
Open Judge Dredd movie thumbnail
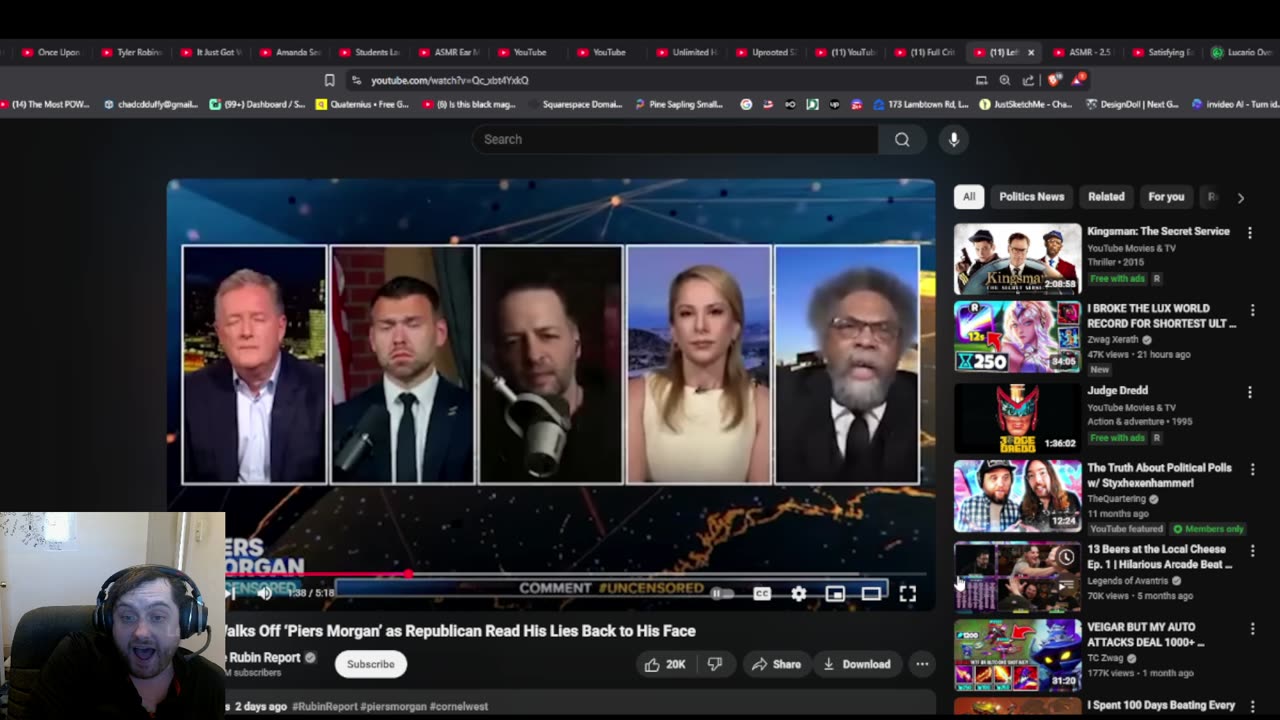[1017, 417]
